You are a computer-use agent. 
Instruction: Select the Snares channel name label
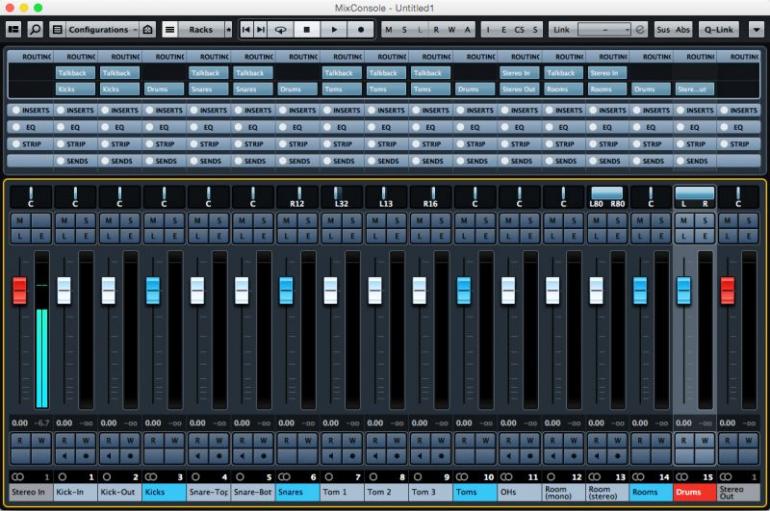pyautogui.click(x=298, y=492)
